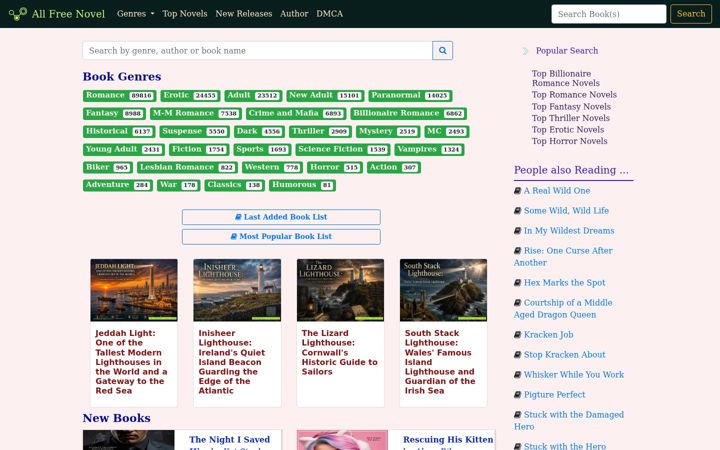Click the genre, author or book name search box
Screen dimensions: 720x450
258,51
